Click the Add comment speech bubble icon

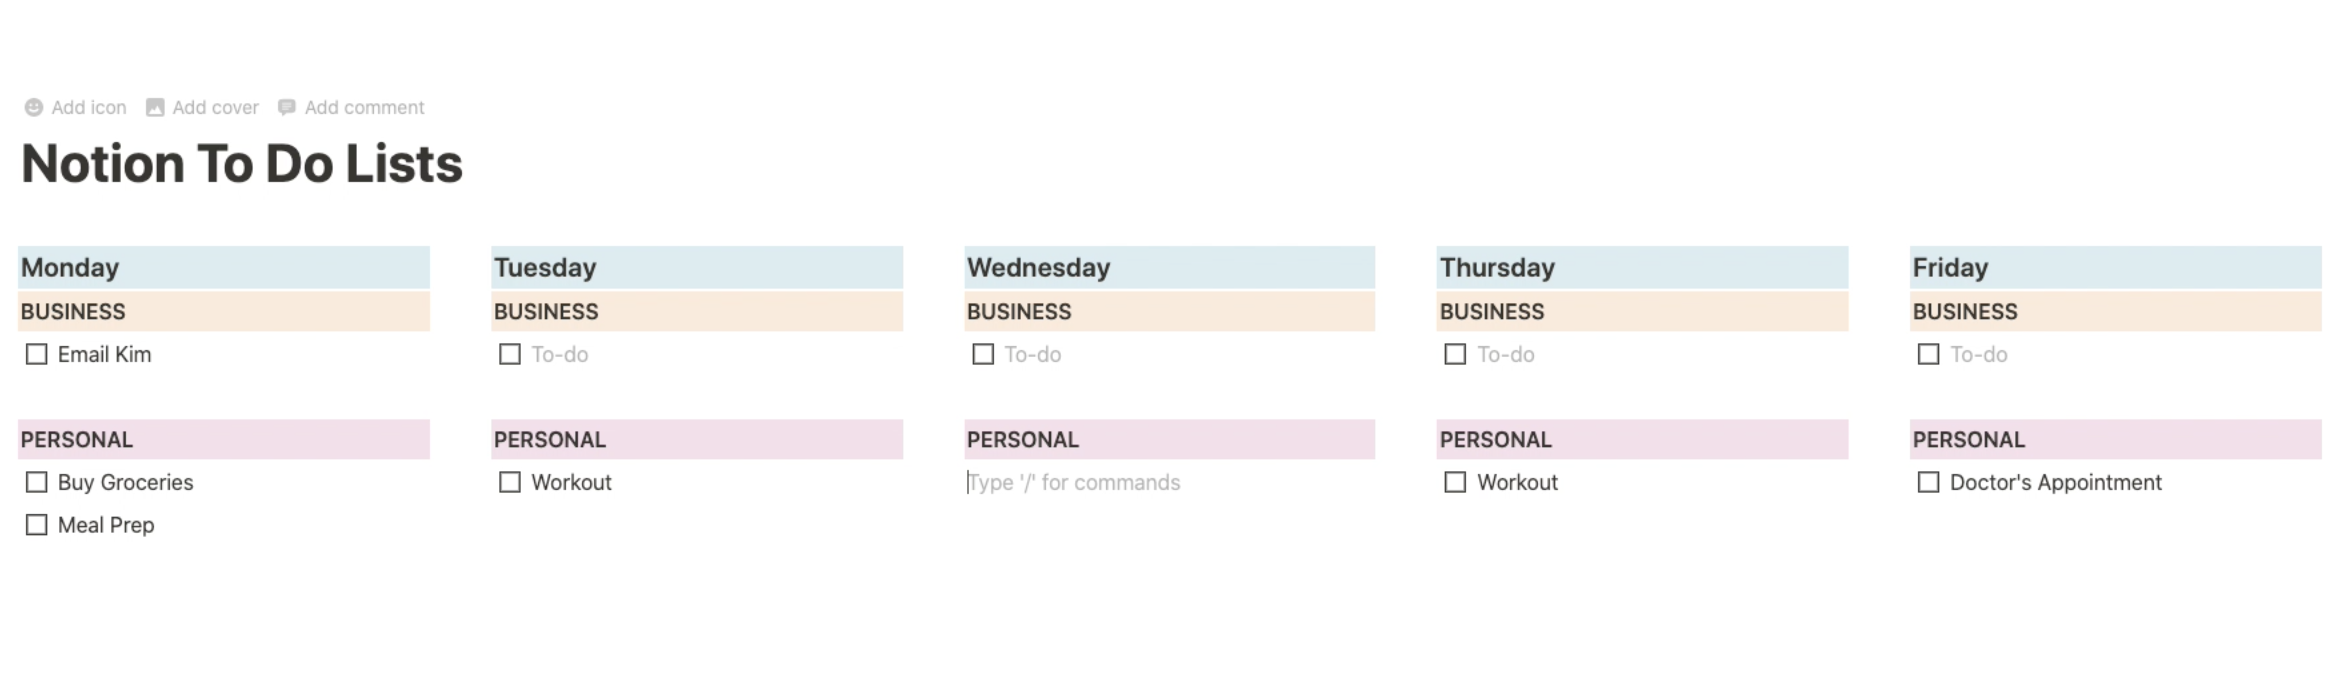(287, 107)
